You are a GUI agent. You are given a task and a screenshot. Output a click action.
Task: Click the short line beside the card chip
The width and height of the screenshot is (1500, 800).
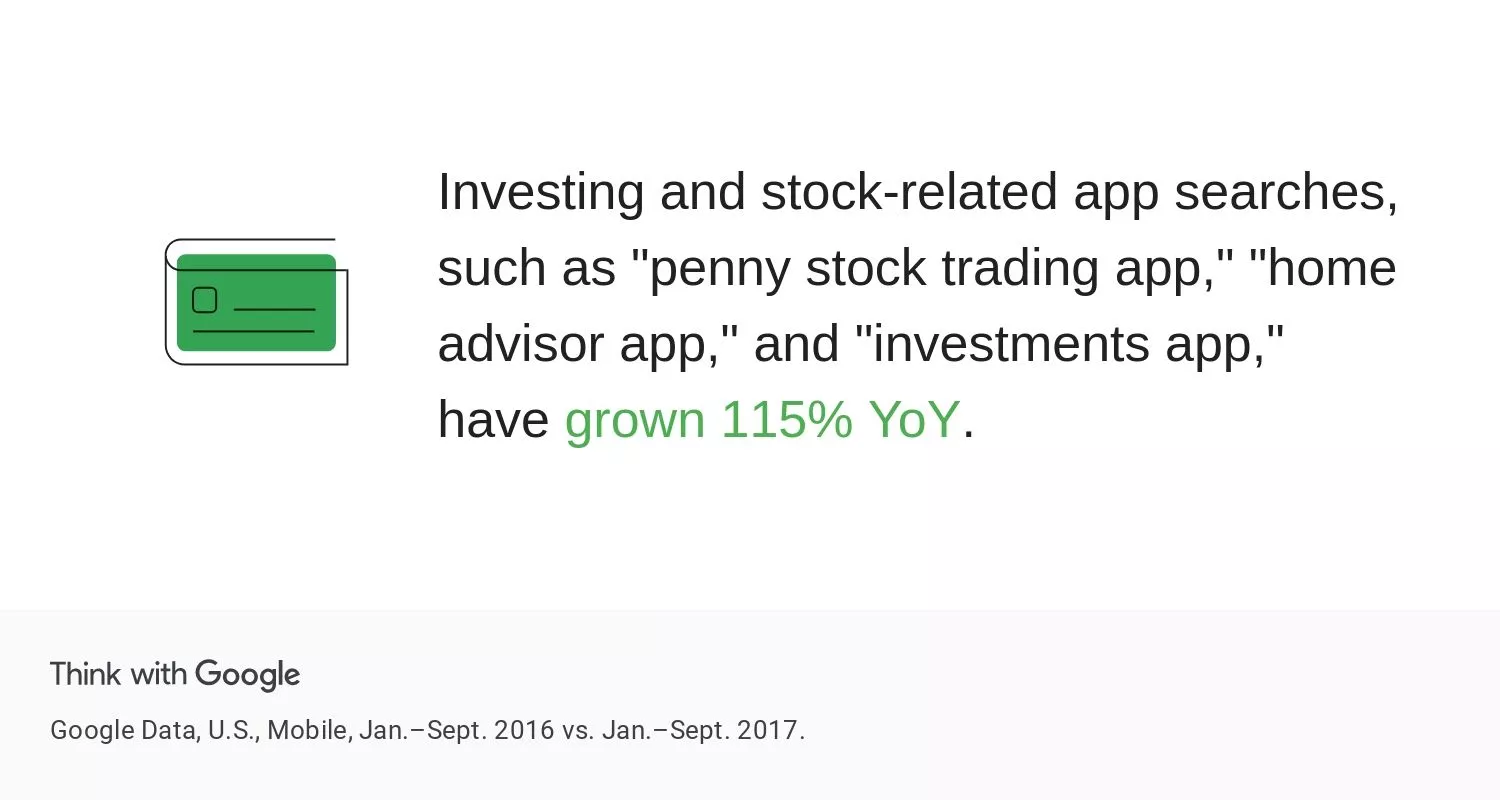pos(273,310)
